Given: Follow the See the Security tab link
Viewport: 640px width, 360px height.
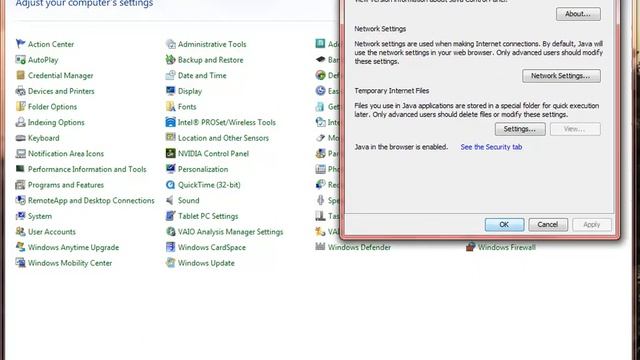Looking at the screenshot, I should [x=491, y=147].
